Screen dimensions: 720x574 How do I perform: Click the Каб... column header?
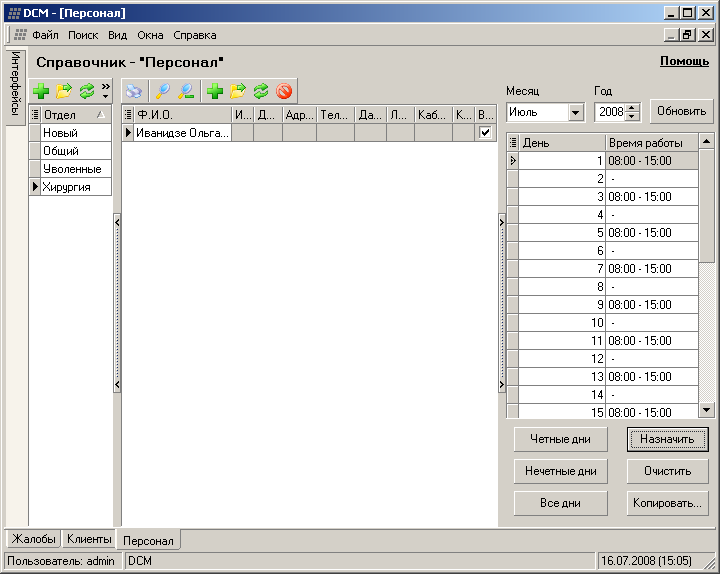(433, 114)
